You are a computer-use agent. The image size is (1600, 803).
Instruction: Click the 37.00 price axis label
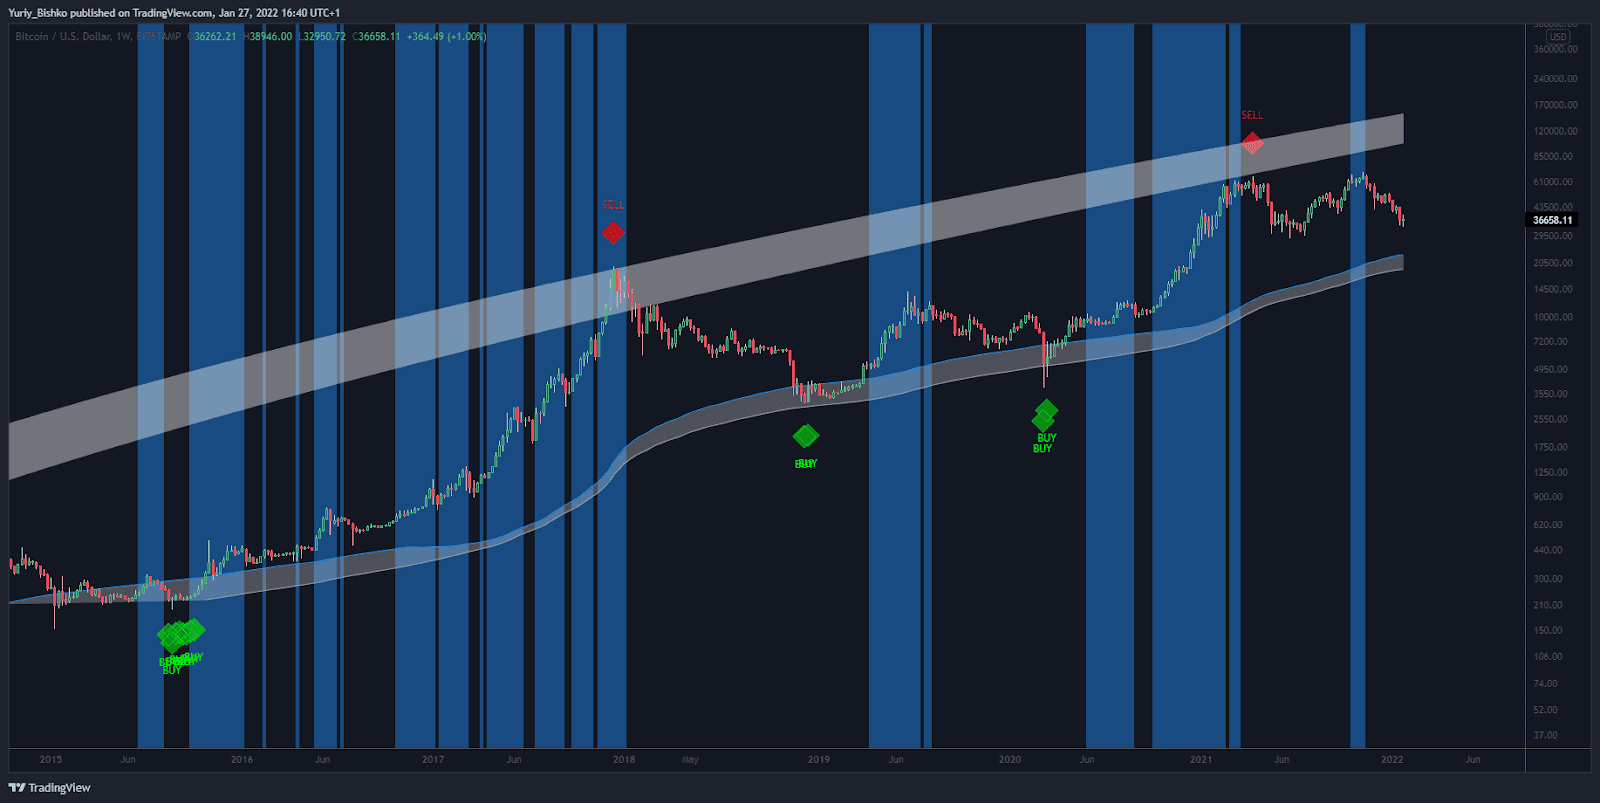1546,735
